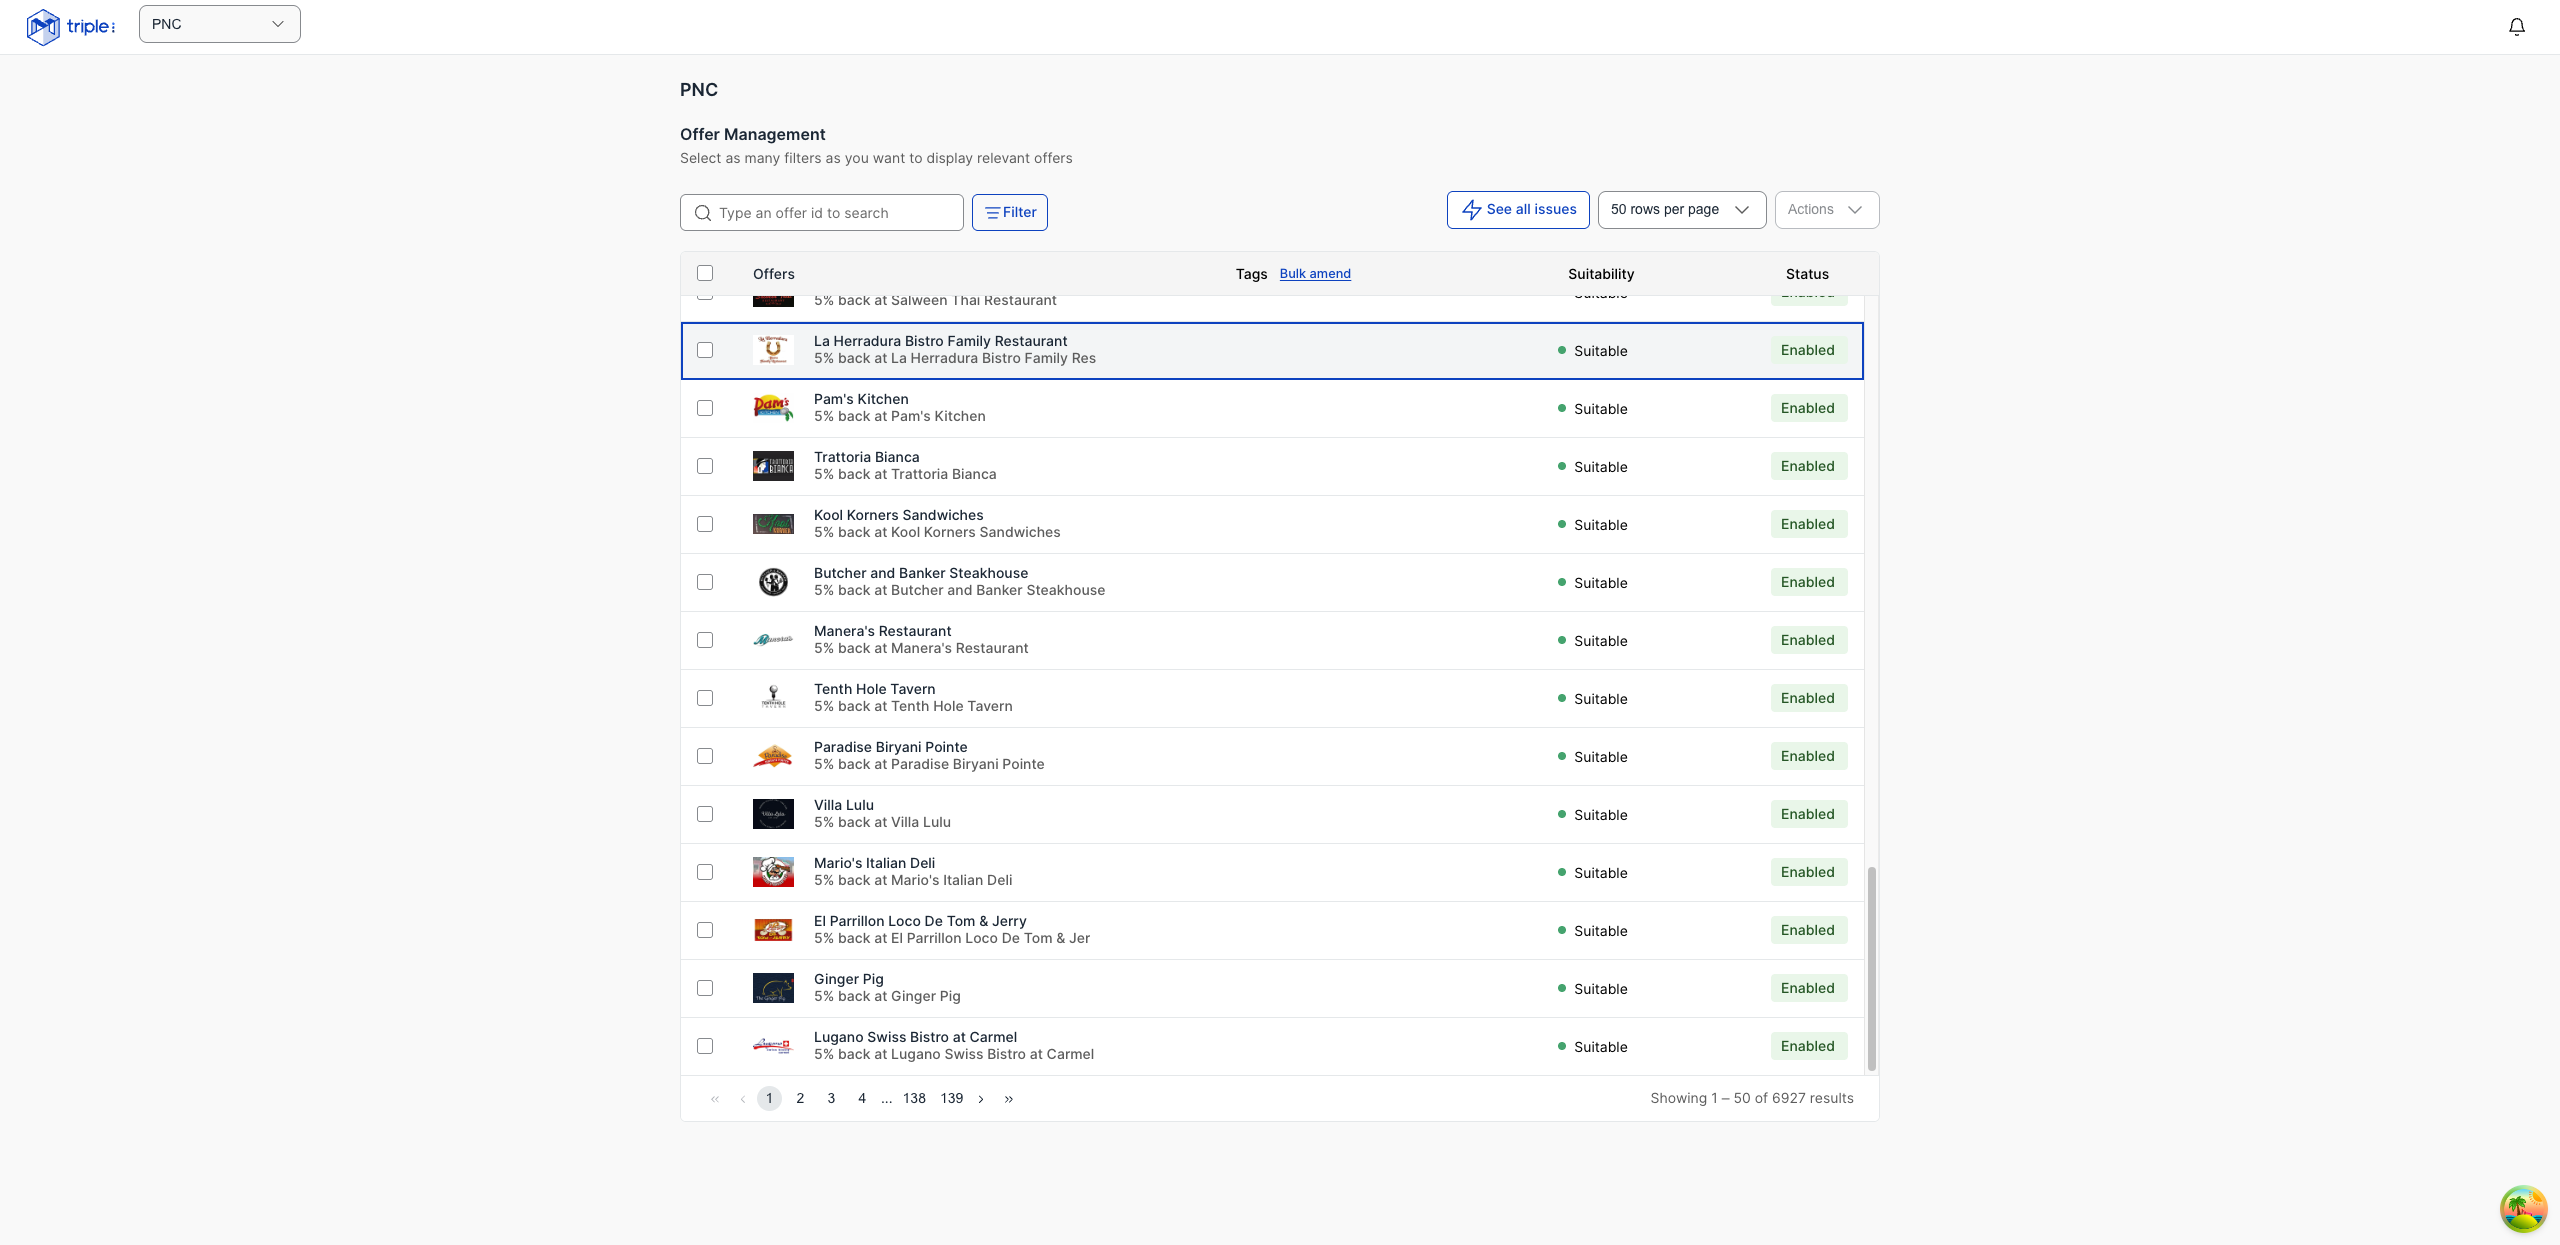2560x1245 pixels.
Task: Click Manera's Restaurant logo image
Action: pos(773,640)
